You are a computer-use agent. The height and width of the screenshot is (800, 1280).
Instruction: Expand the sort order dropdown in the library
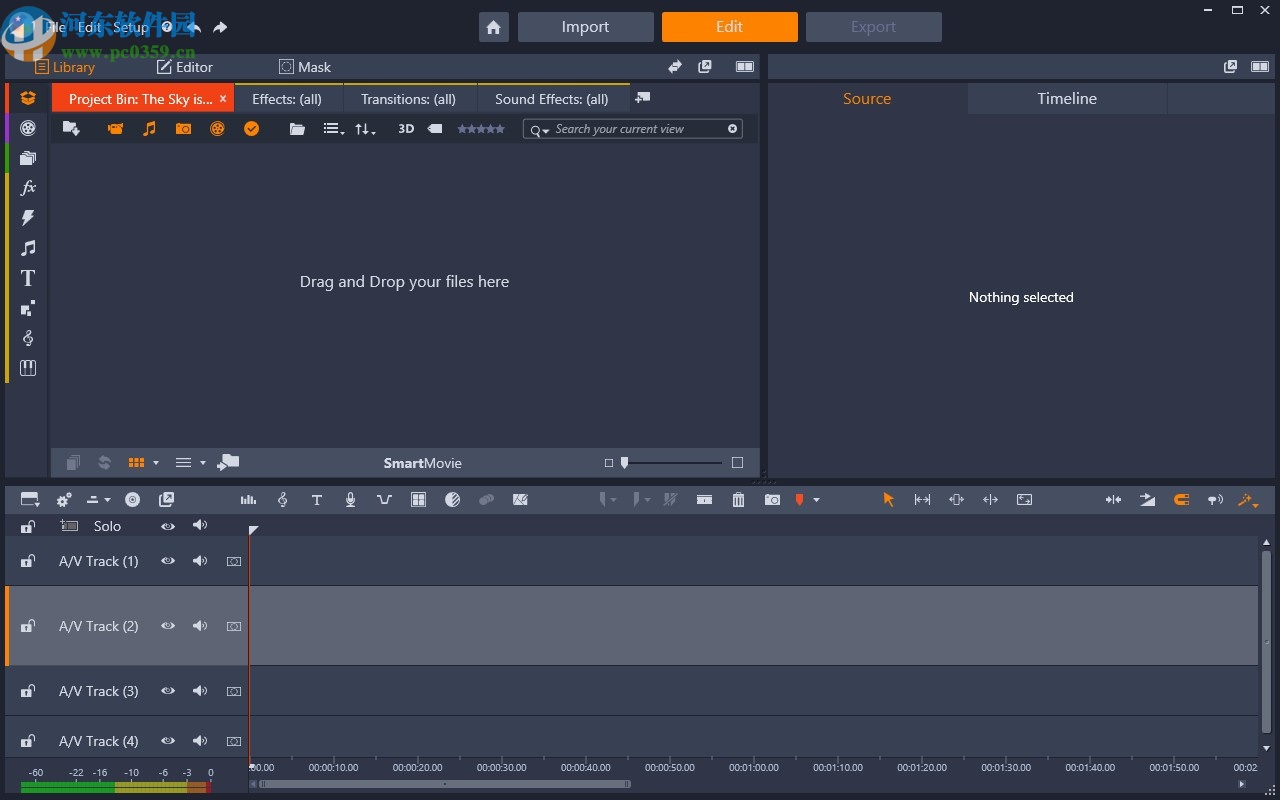(x=365, y=129)
